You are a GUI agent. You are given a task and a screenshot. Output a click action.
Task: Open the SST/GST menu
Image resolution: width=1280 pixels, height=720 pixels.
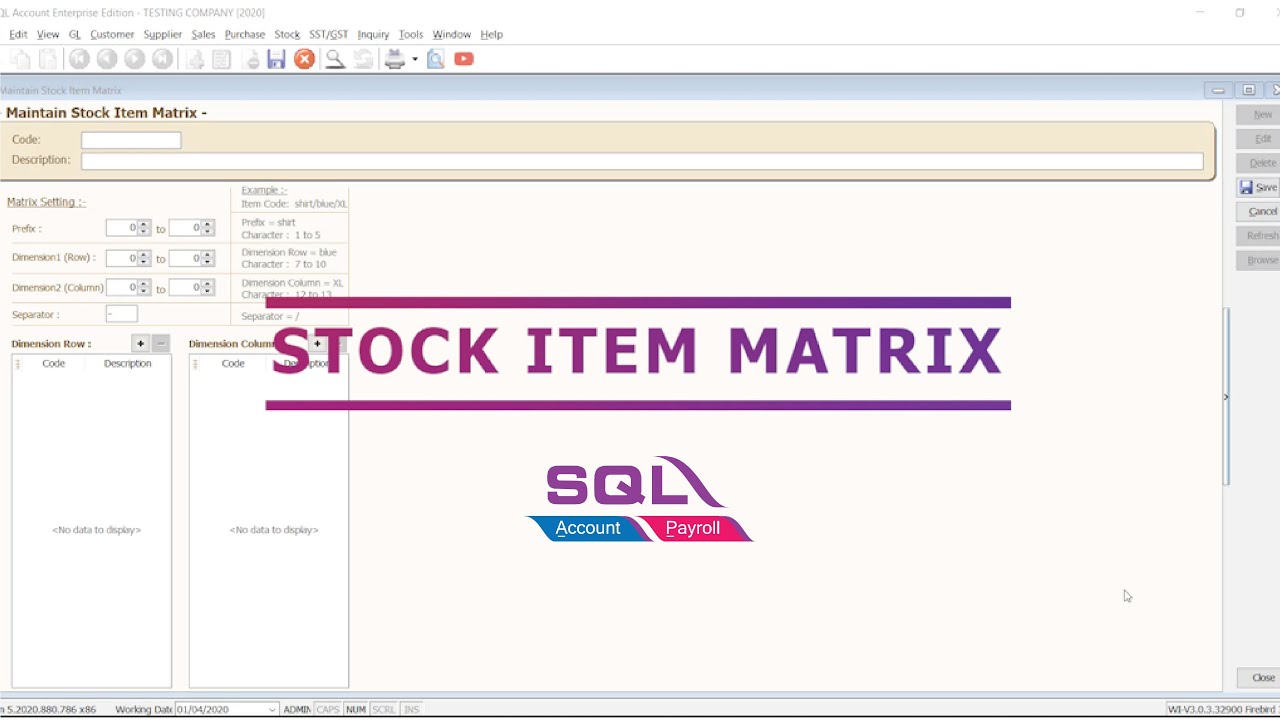click(x=328, y=34)
